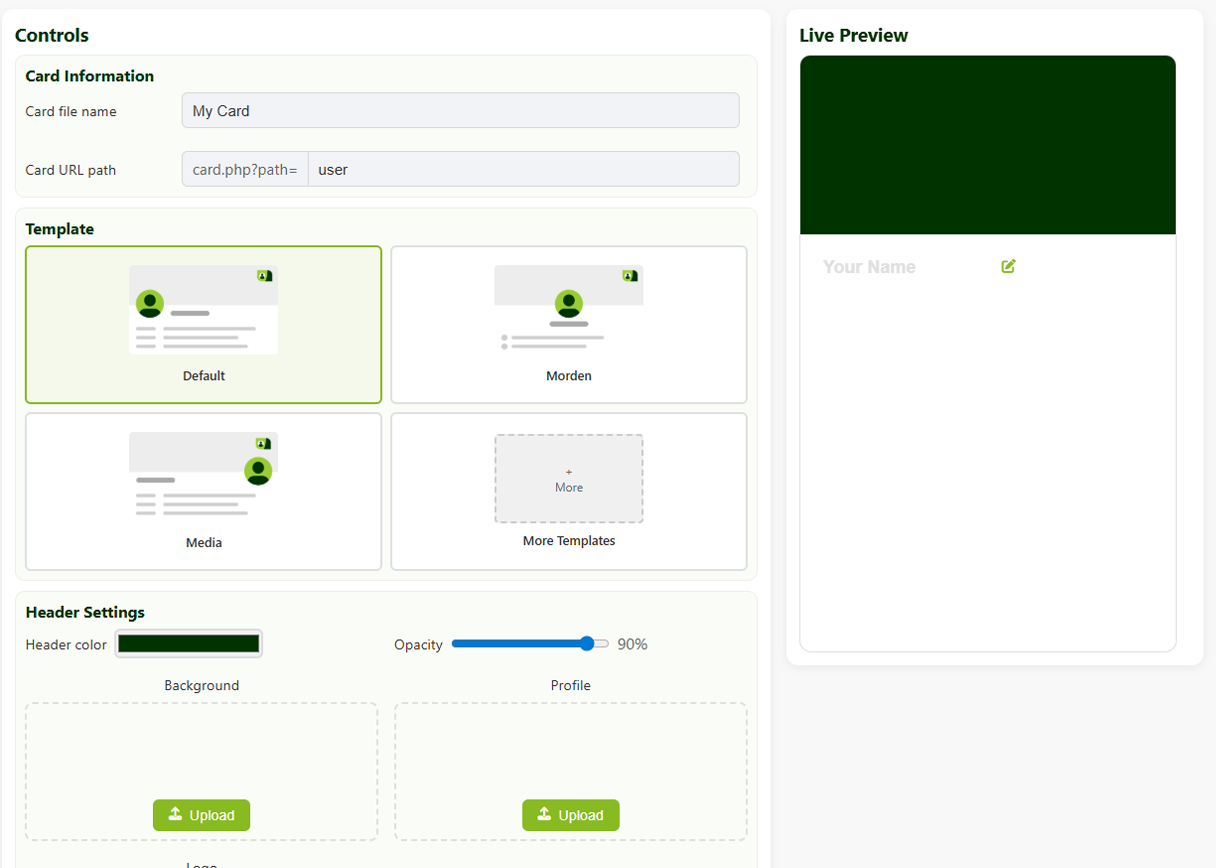Open the Header color swatch picker

pyautogui.click(x=189, y=644)
